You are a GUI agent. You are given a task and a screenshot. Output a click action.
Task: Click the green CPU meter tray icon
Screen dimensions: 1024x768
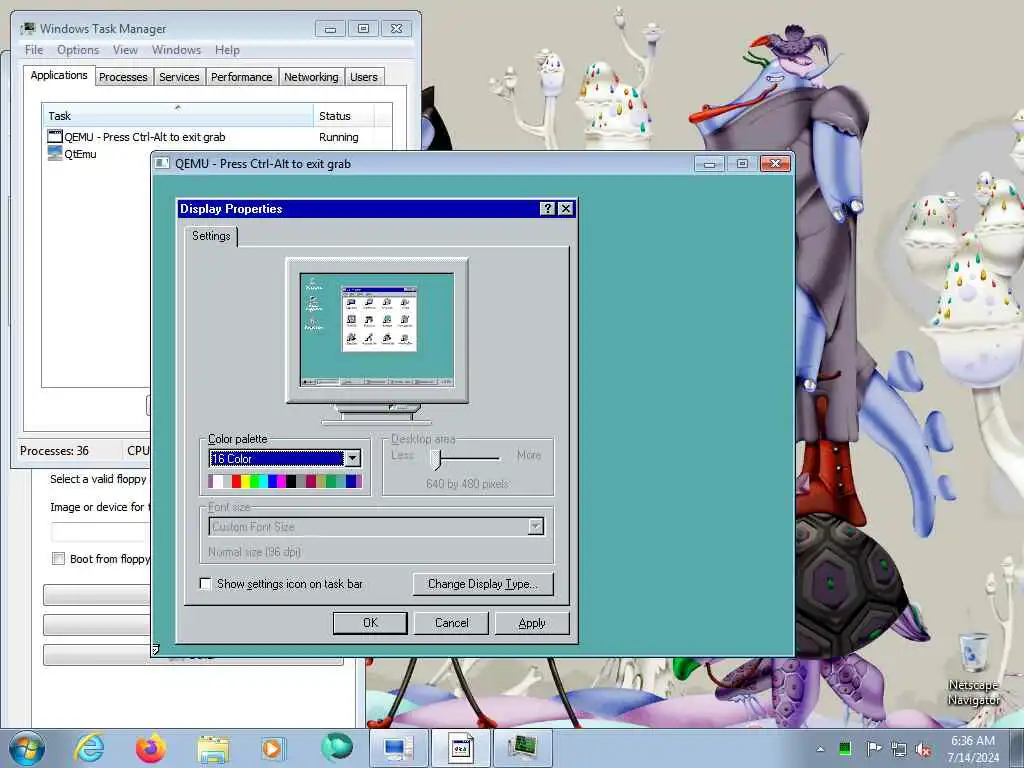(x=845, y=748)
